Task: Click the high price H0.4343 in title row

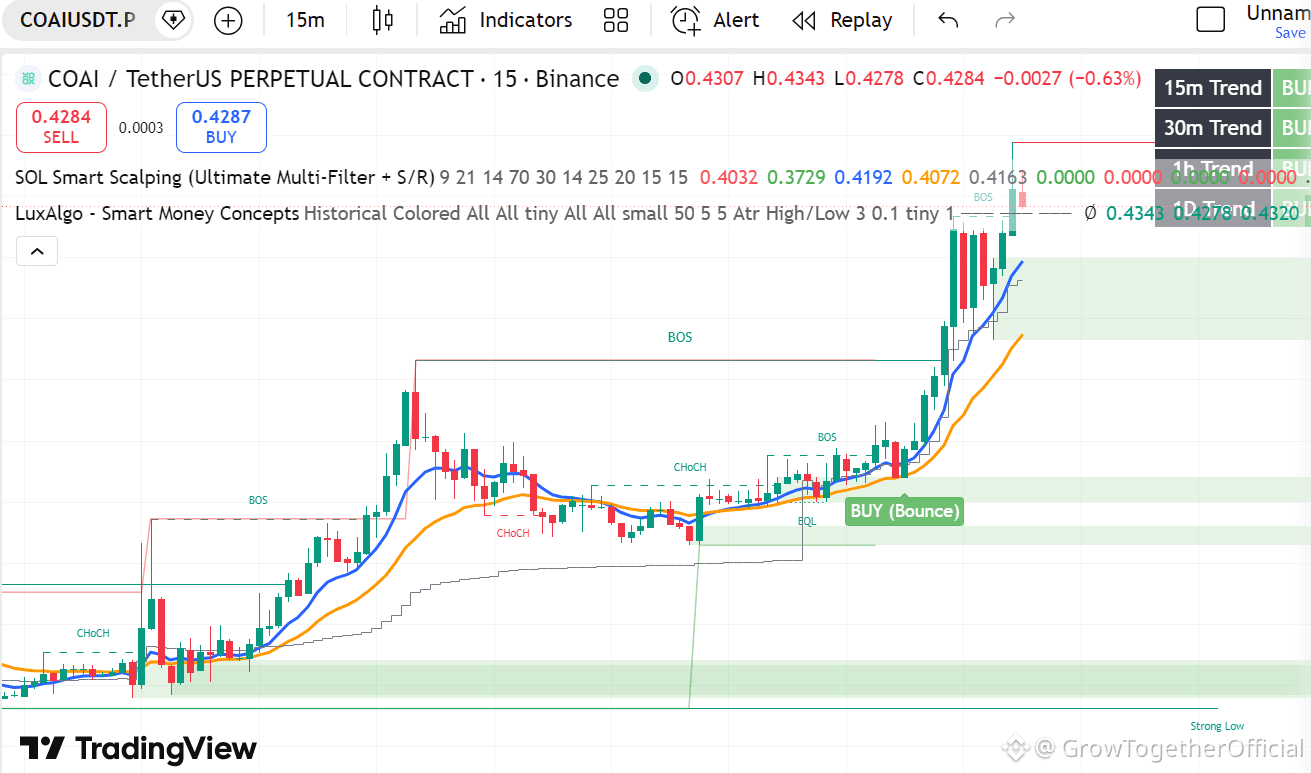Action: (x=789, y=78)
